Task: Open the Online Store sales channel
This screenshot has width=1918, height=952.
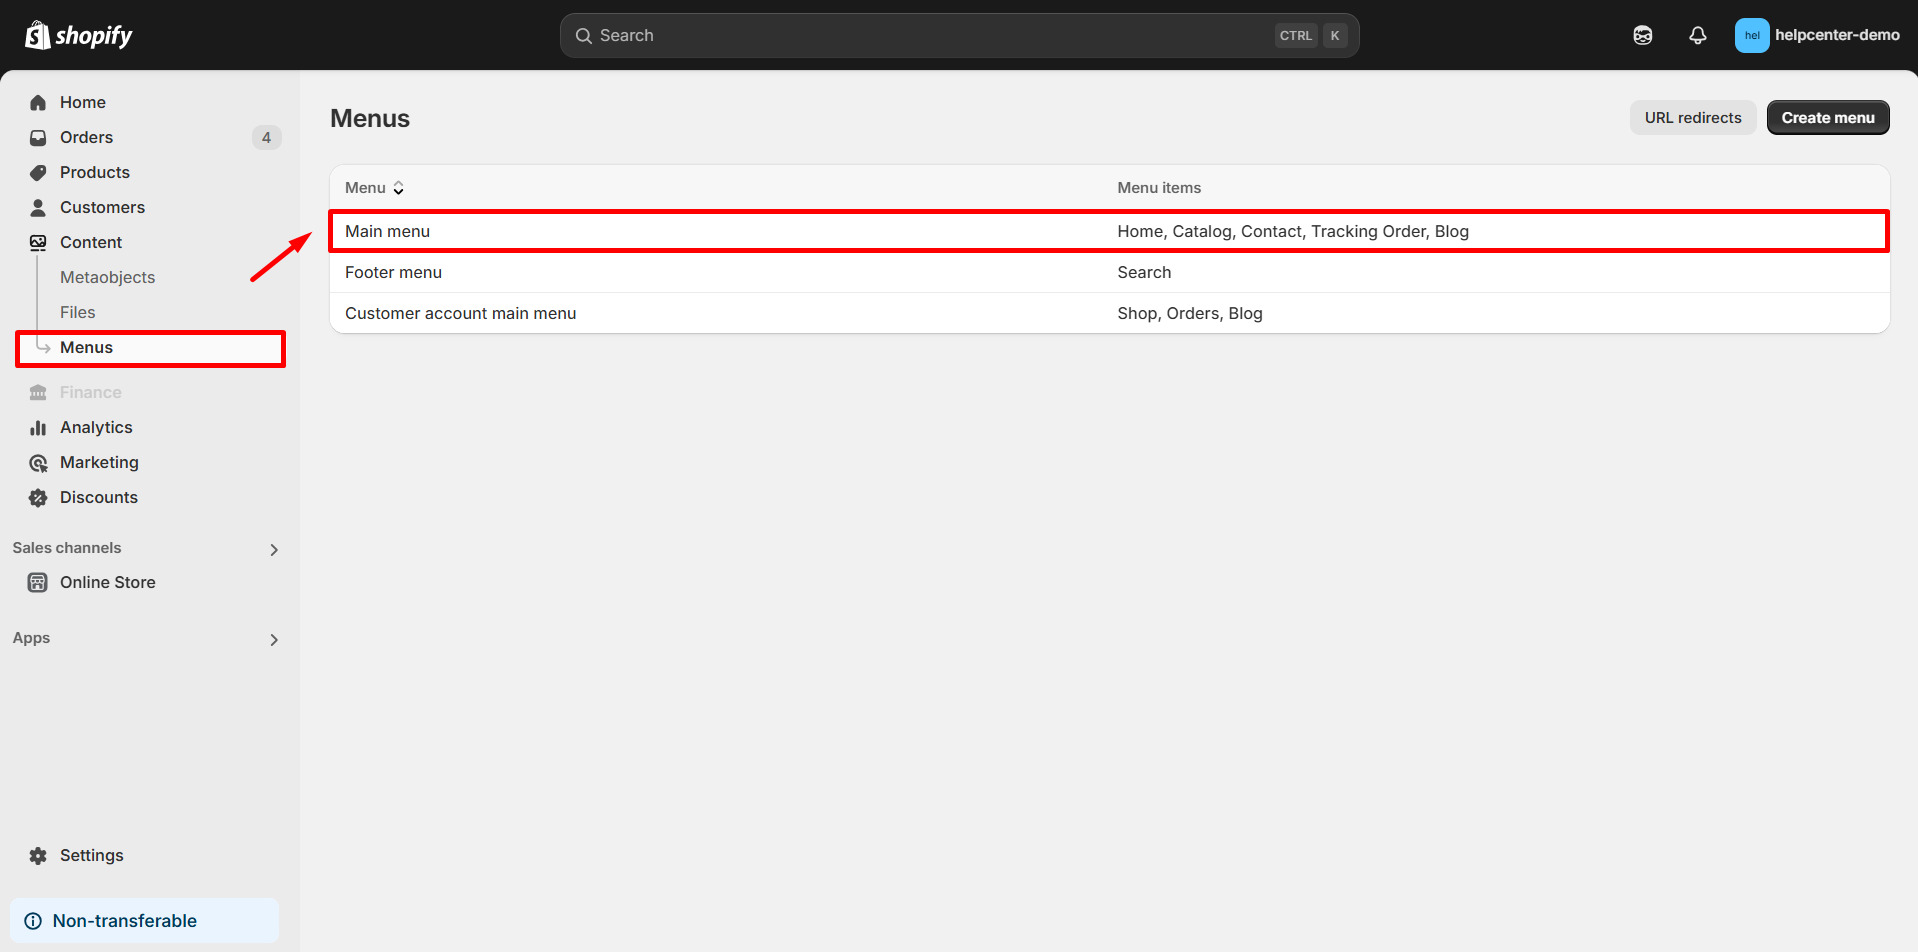Action: [107, 582]
